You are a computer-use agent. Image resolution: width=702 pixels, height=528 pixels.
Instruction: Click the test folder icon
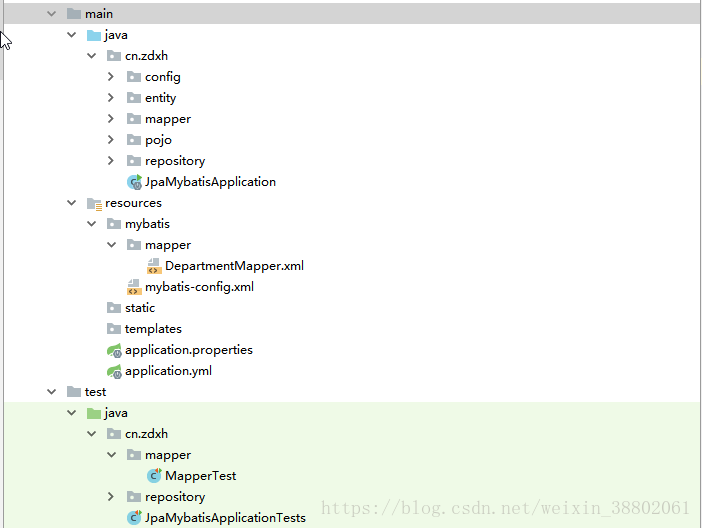[x=73, y=392]
